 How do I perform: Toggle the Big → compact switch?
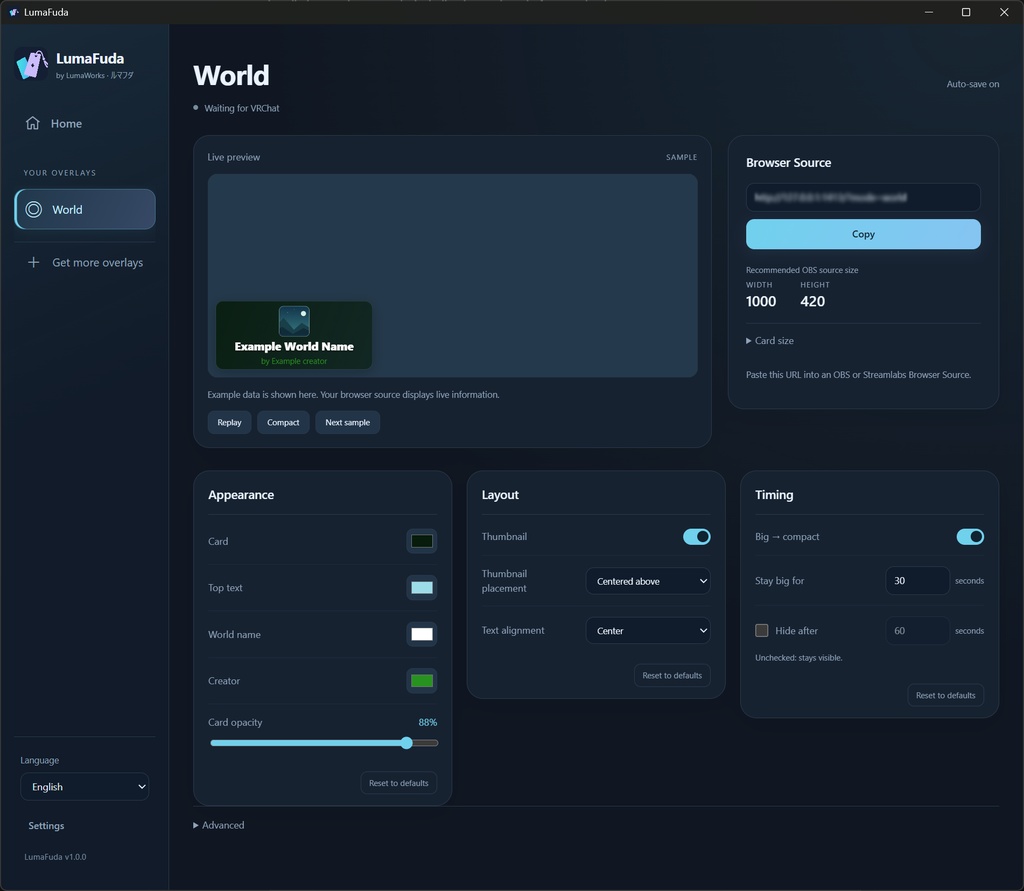(970, 536)
